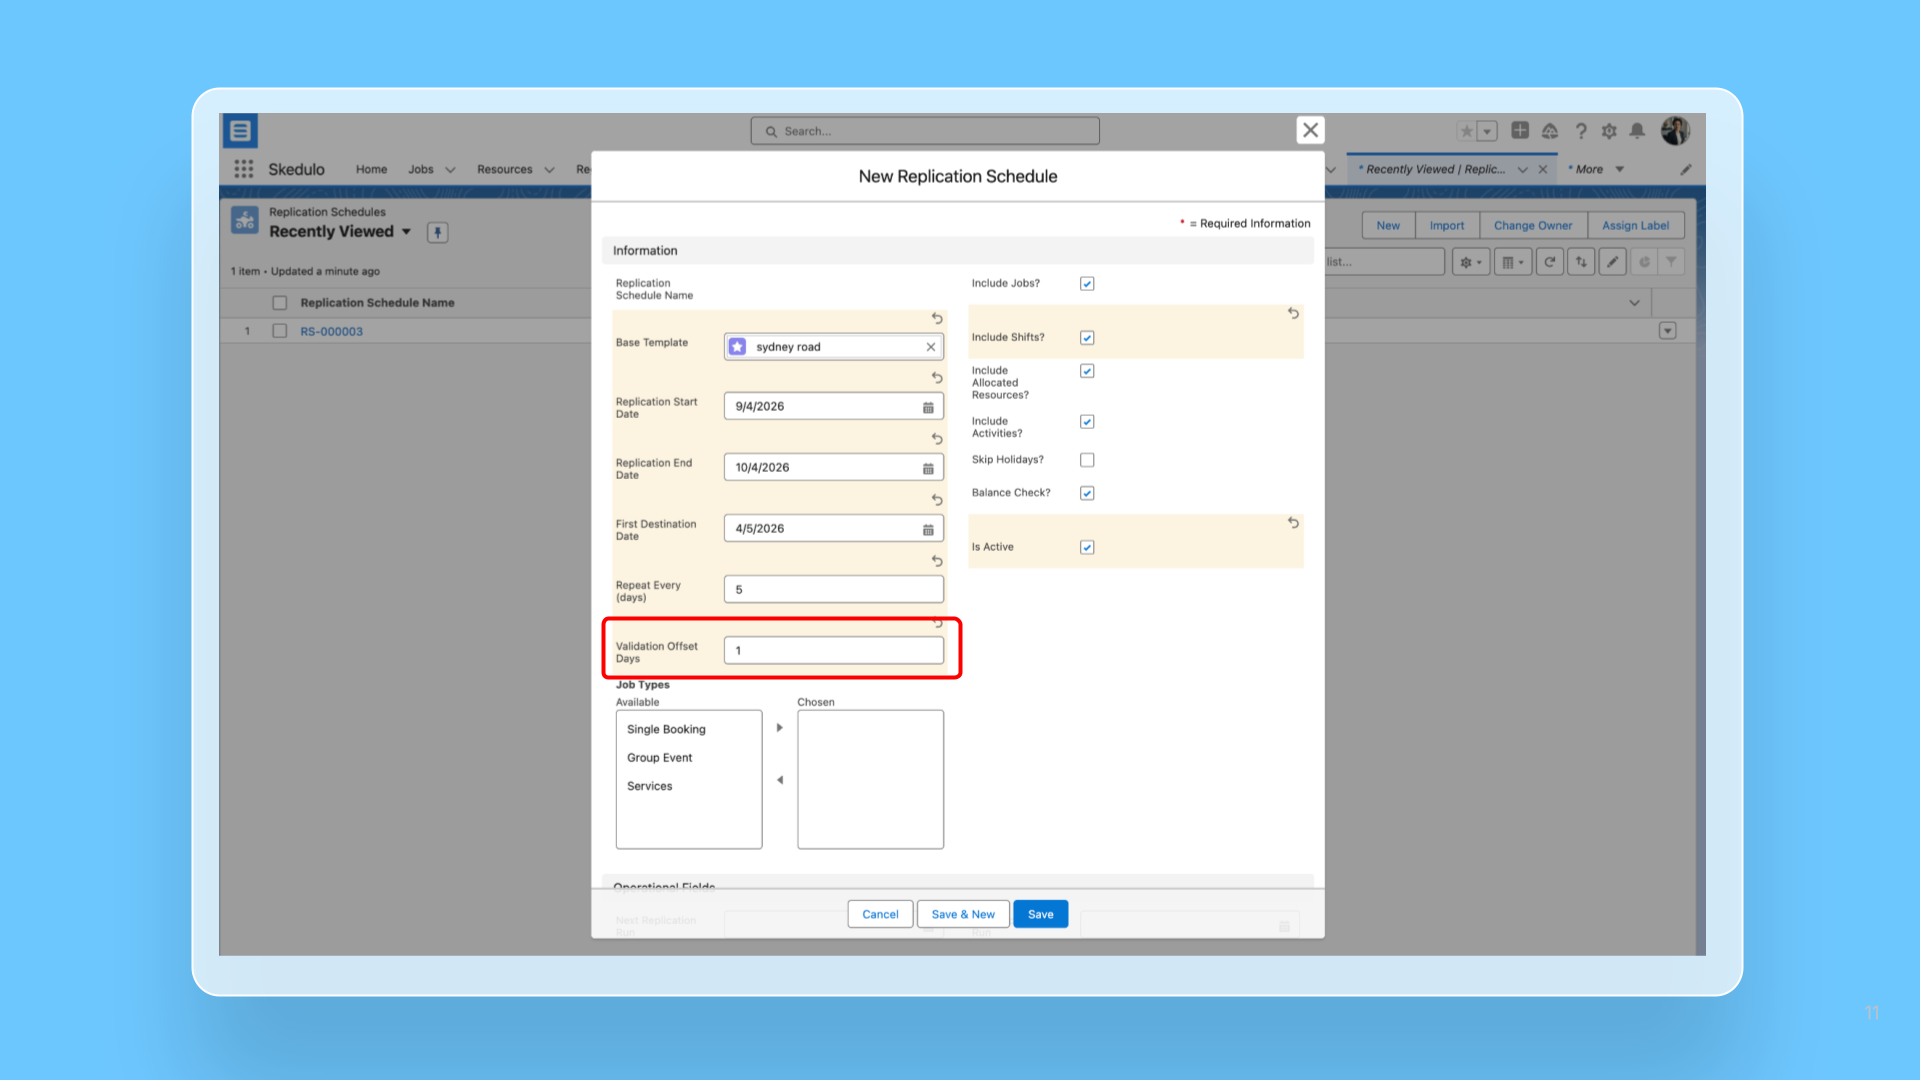
Task: Select Group Event in Available list
Action: point(659,758)
